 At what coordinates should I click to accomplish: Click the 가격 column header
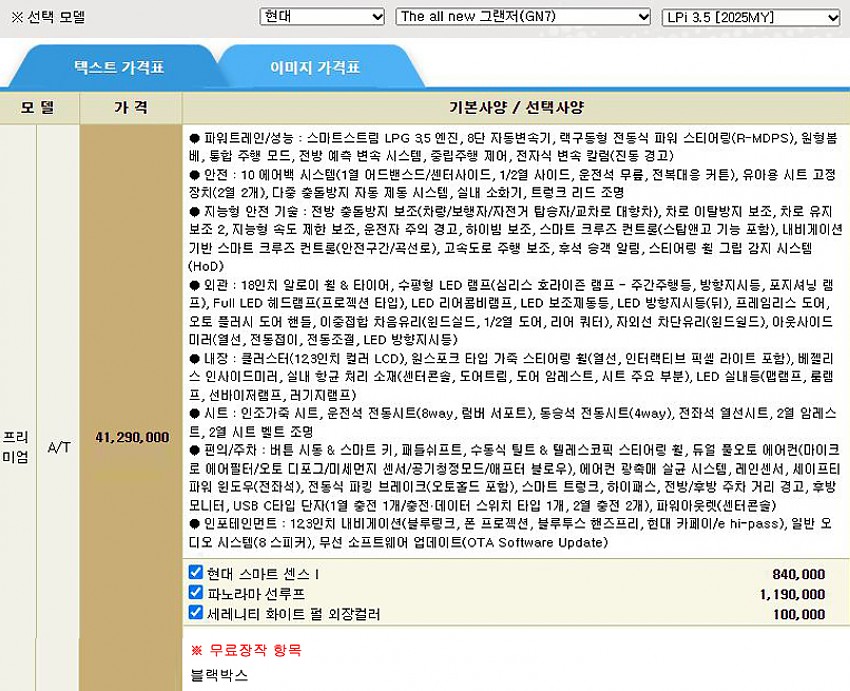131,107
